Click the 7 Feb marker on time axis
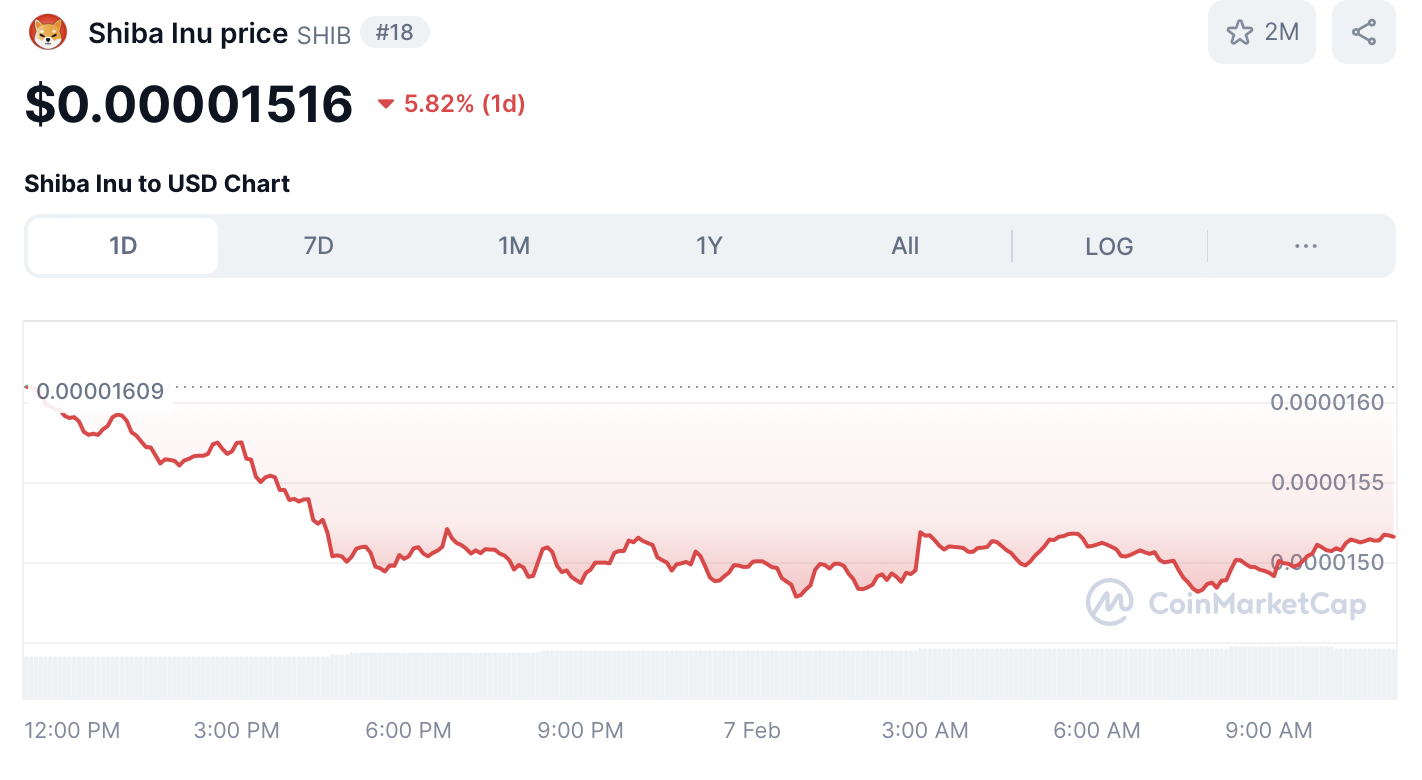 click(x=752, y=731)
